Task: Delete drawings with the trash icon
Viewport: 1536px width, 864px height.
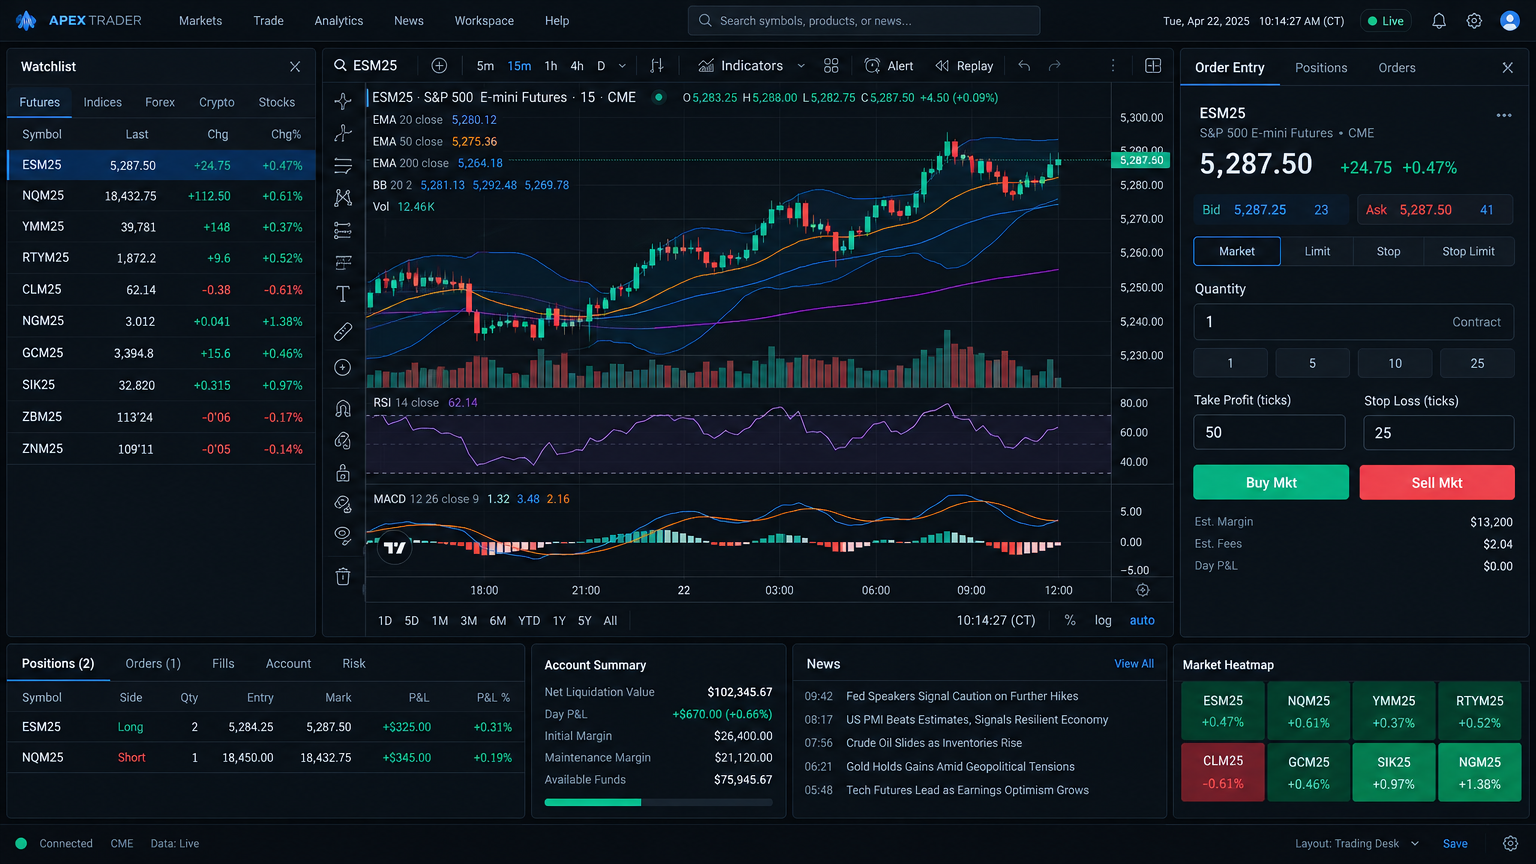Action: [x=343, y=576]
